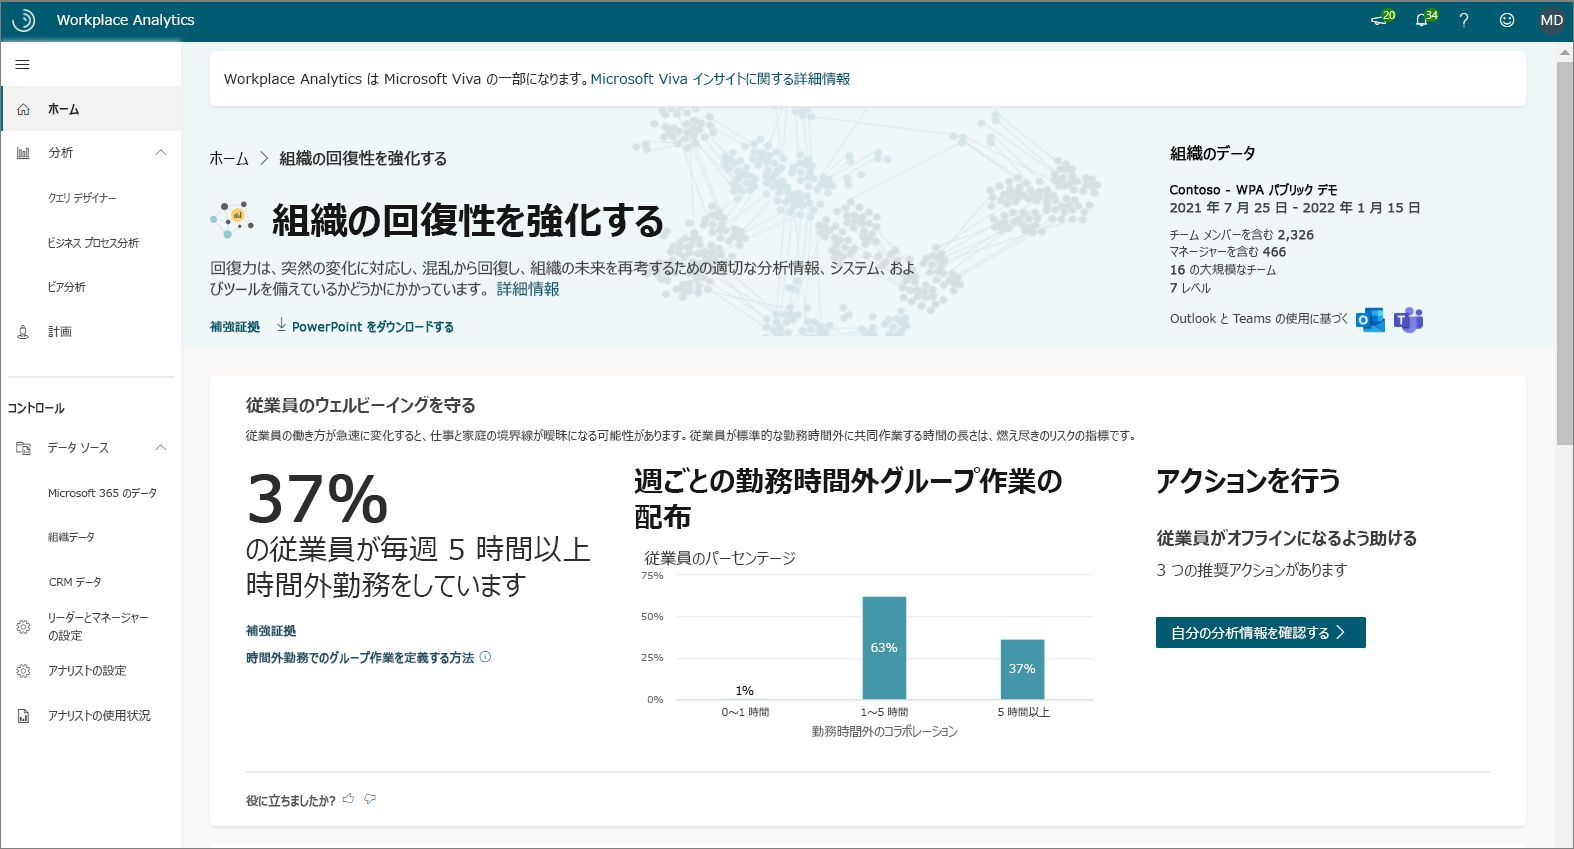Click the 37% chart bar
This screenshot has width=1574, height=849.
(x=1022, y=669)
